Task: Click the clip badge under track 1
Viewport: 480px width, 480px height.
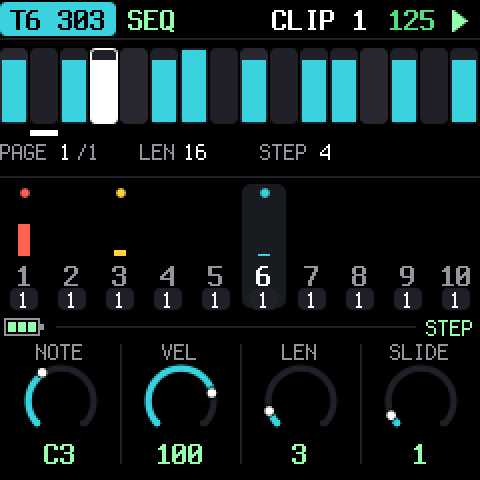Action: click(24, 300)
